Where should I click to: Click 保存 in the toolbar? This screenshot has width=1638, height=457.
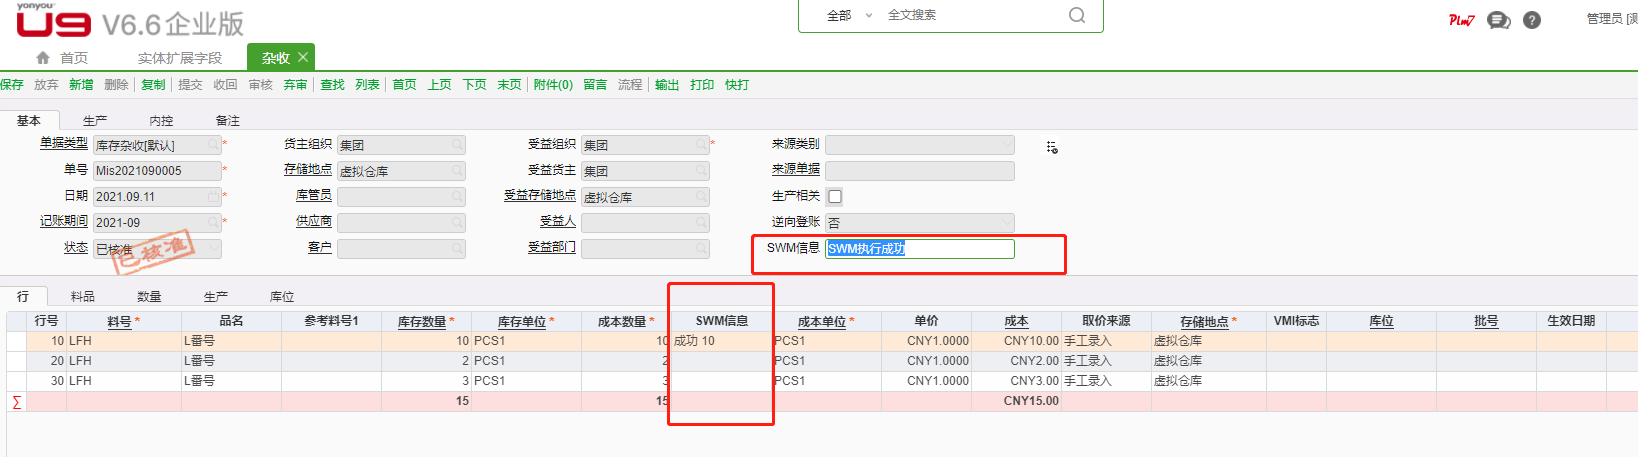[12, 85]
